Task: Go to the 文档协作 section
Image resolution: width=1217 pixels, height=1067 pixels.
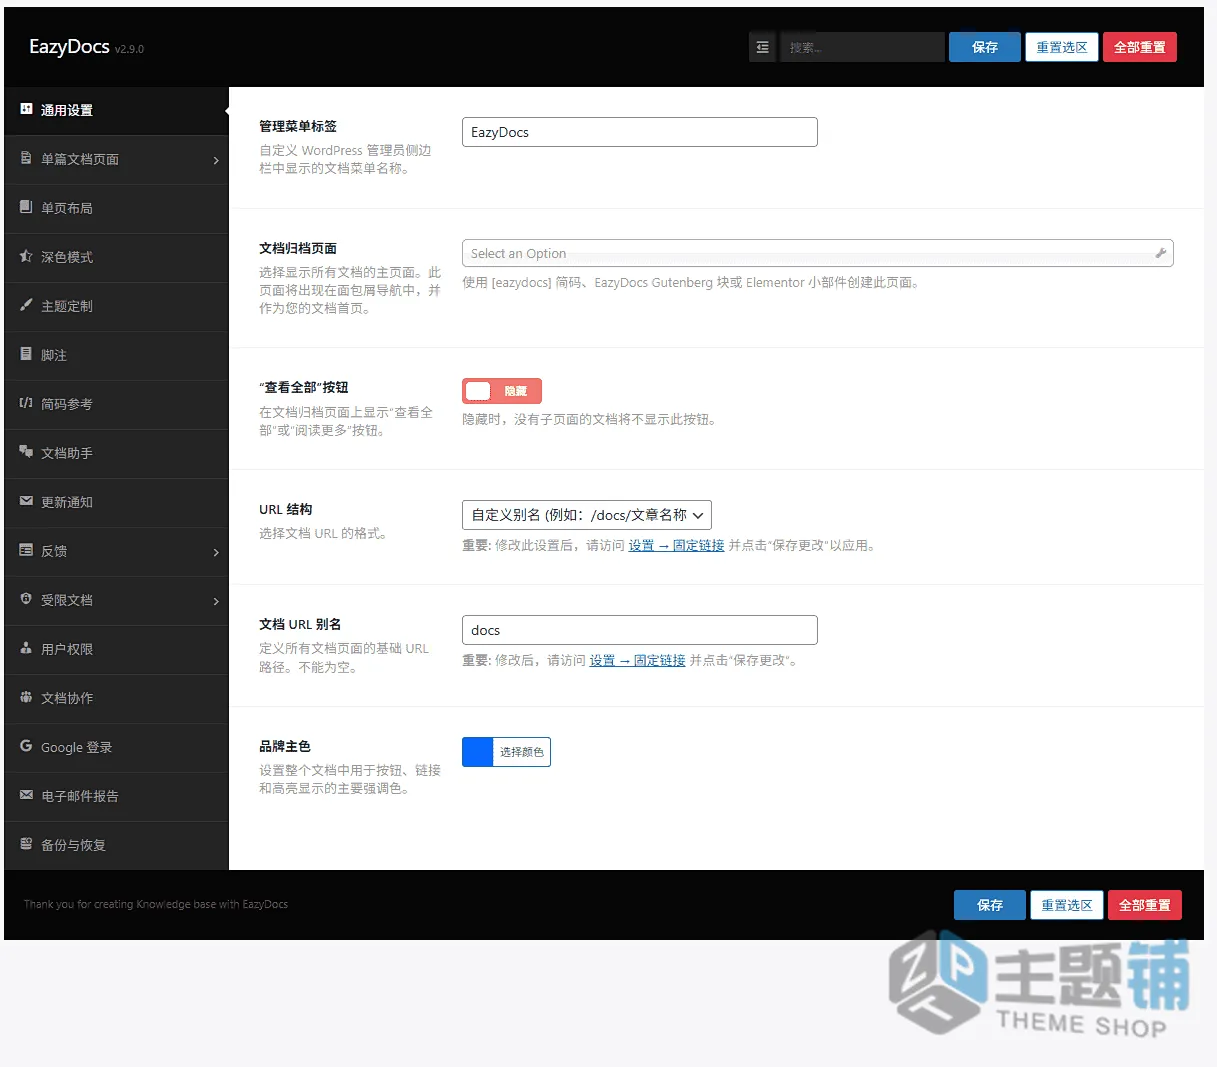Action: tap(117, 699)
